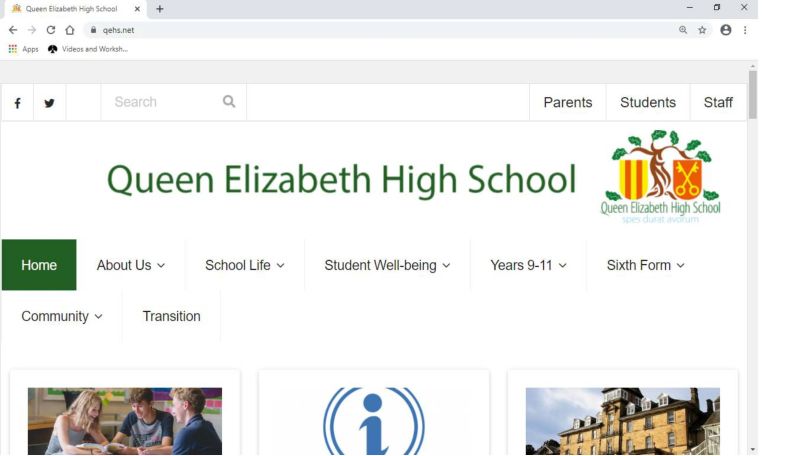Open the browser zoom magnifier icon
The image size is (800, 456).
tap(683, 30)
